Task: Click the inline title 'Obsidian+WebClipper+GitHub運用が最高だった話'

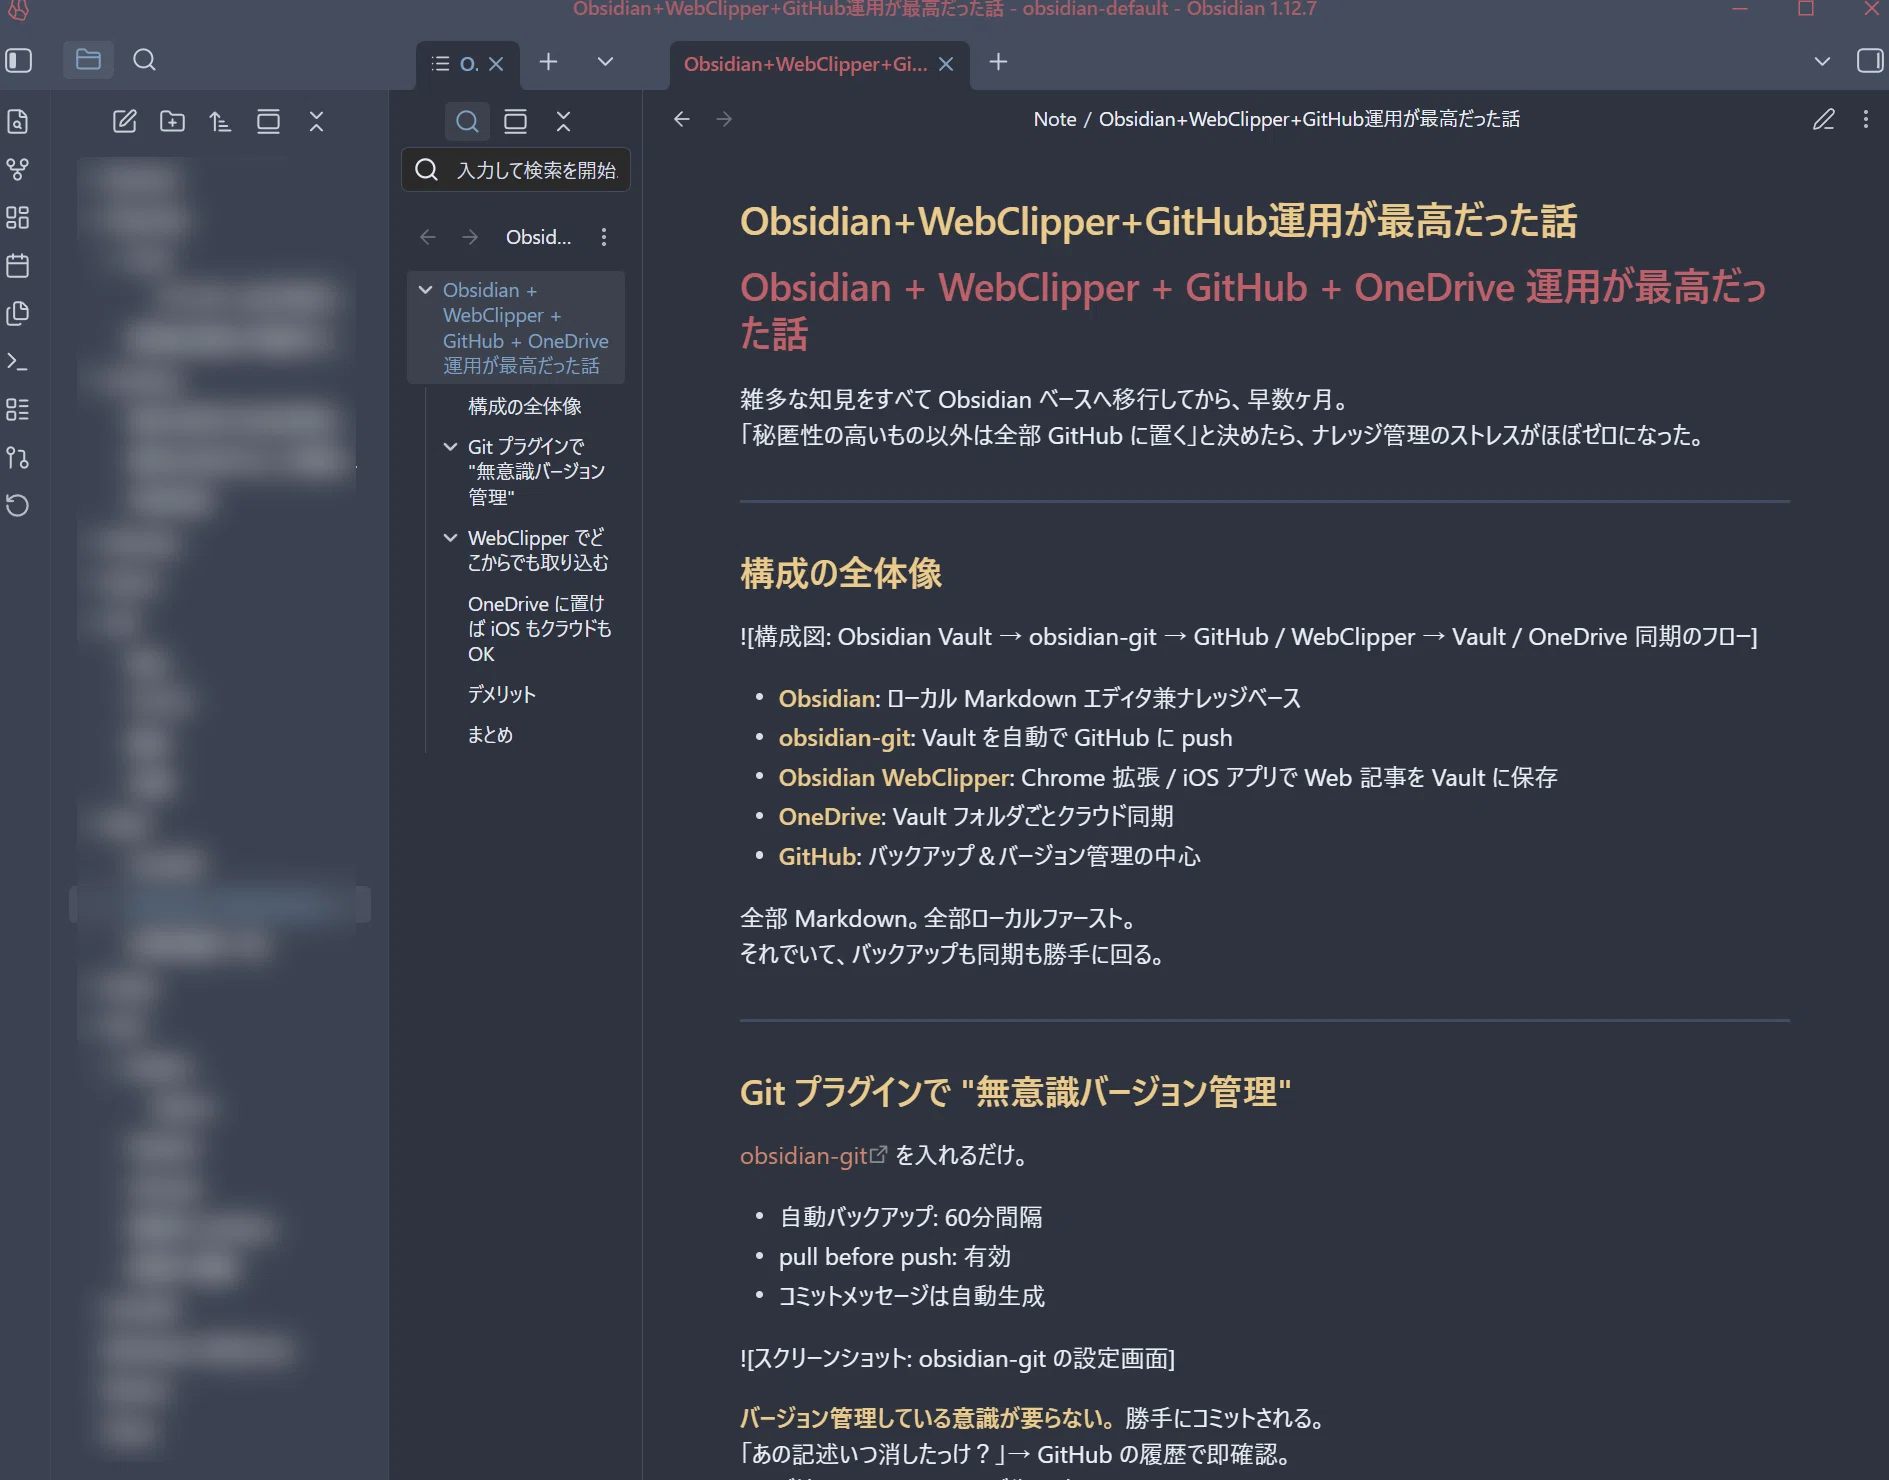Action: point(1158,221)
